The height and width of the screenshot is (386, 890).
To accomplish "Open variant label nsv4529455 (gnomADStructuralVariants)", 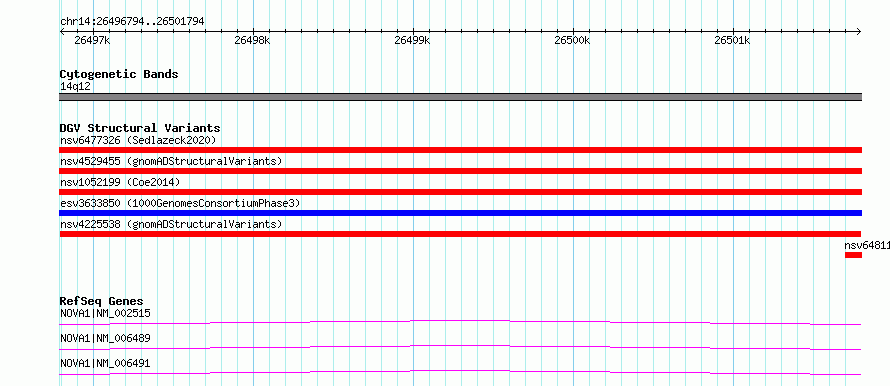I will 171,161.
